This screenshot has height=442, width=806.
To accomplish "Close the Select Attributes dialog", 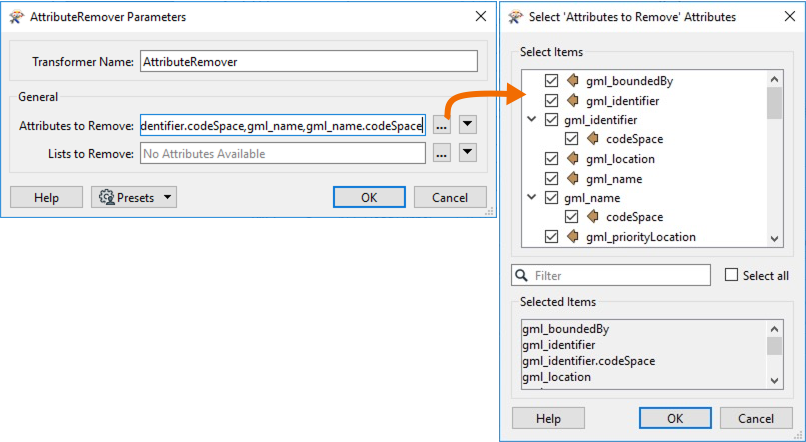I will click(790, 16).
